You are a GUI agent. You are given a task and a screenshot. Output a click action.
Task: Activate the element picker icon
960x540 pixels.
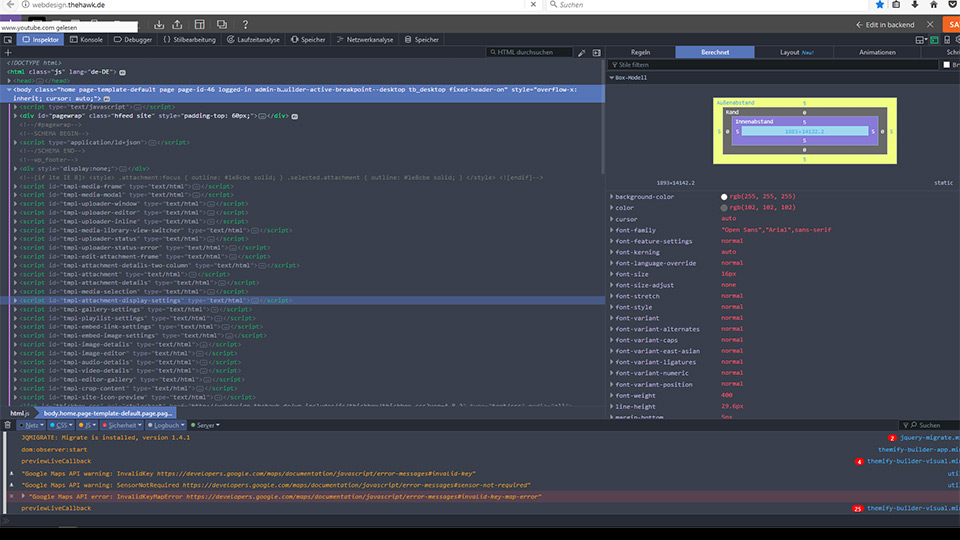[8, 40]
